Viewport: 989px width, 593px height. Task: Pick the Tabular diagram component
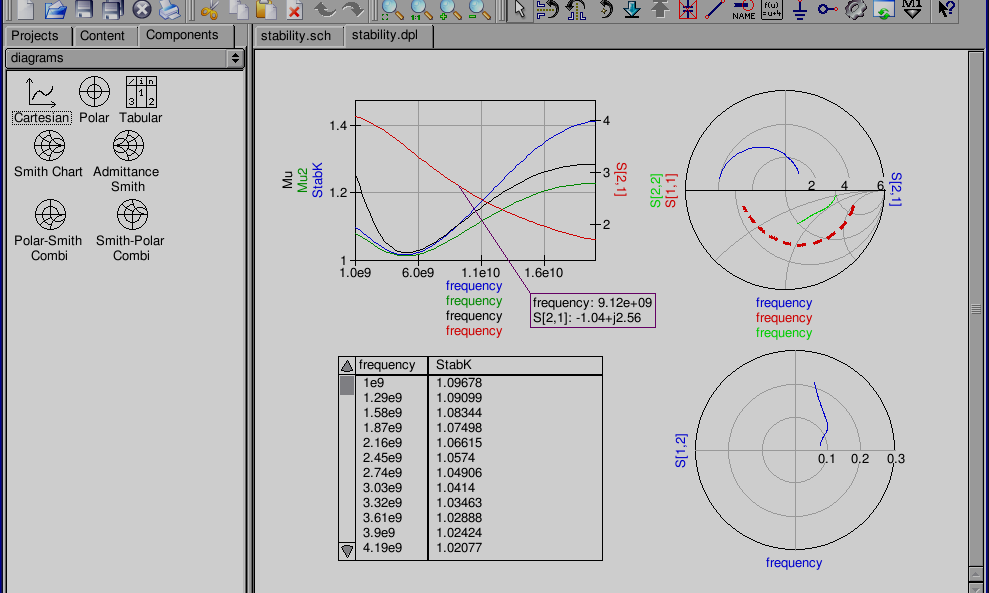140,100
